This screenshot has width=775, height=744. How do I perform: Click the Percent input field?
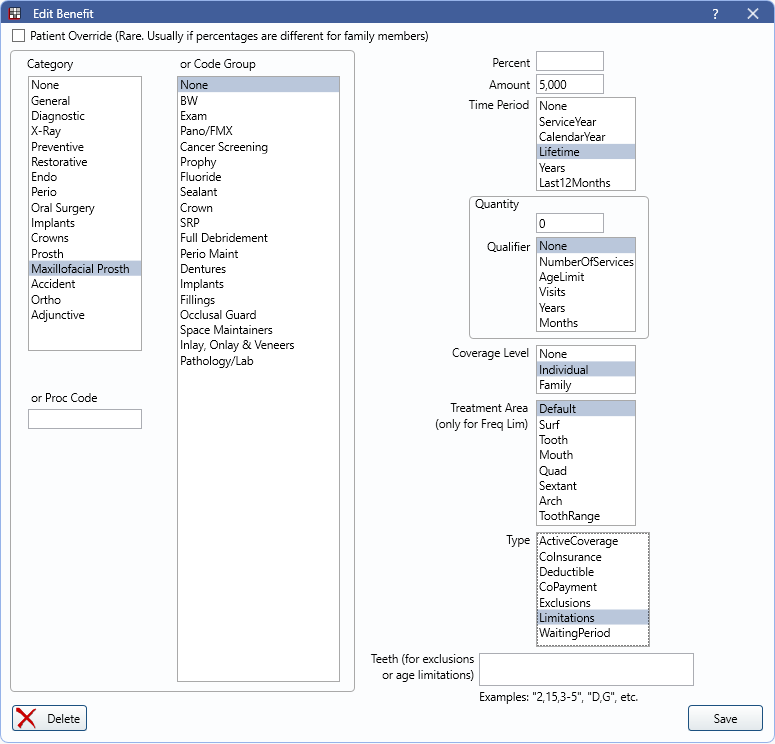tap(569, 62)
